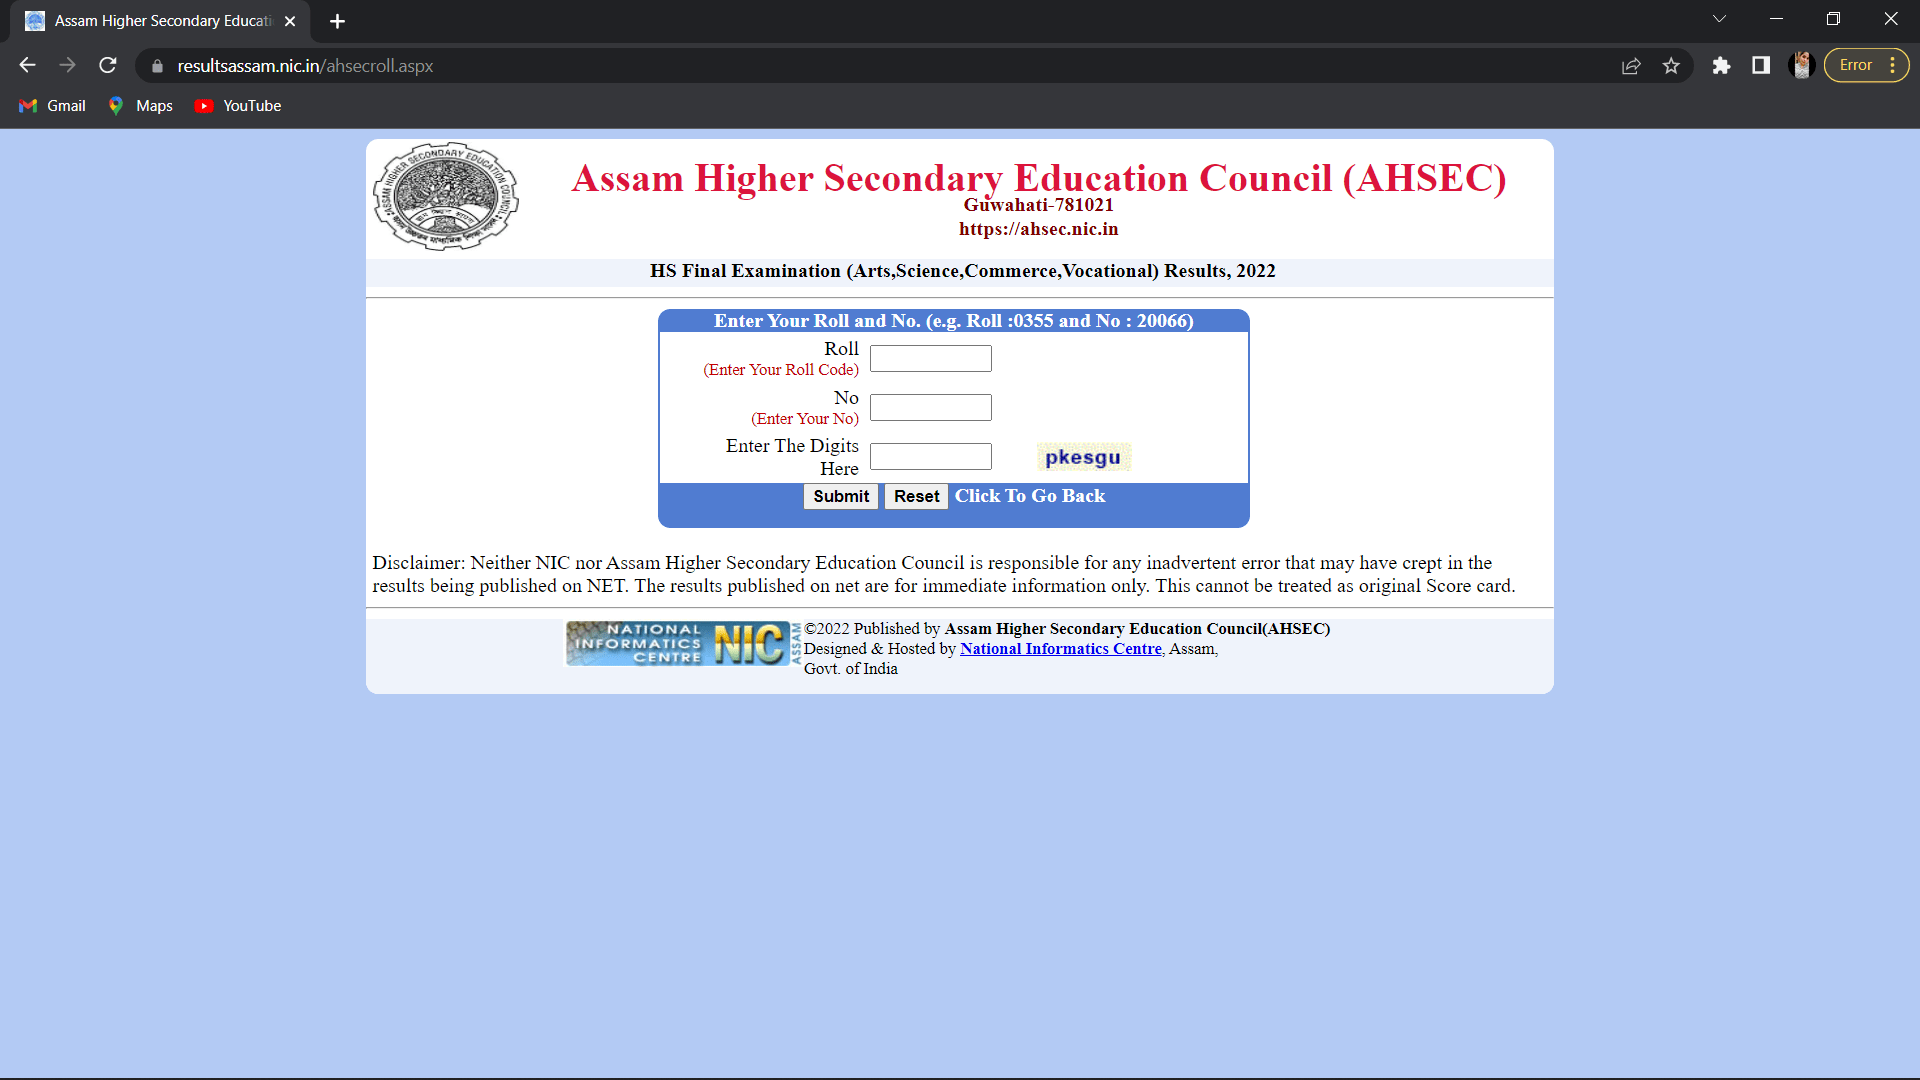The image size is (1920, 1080).
Task: Click the AHSEC council logo image
Action: point(445,196)
